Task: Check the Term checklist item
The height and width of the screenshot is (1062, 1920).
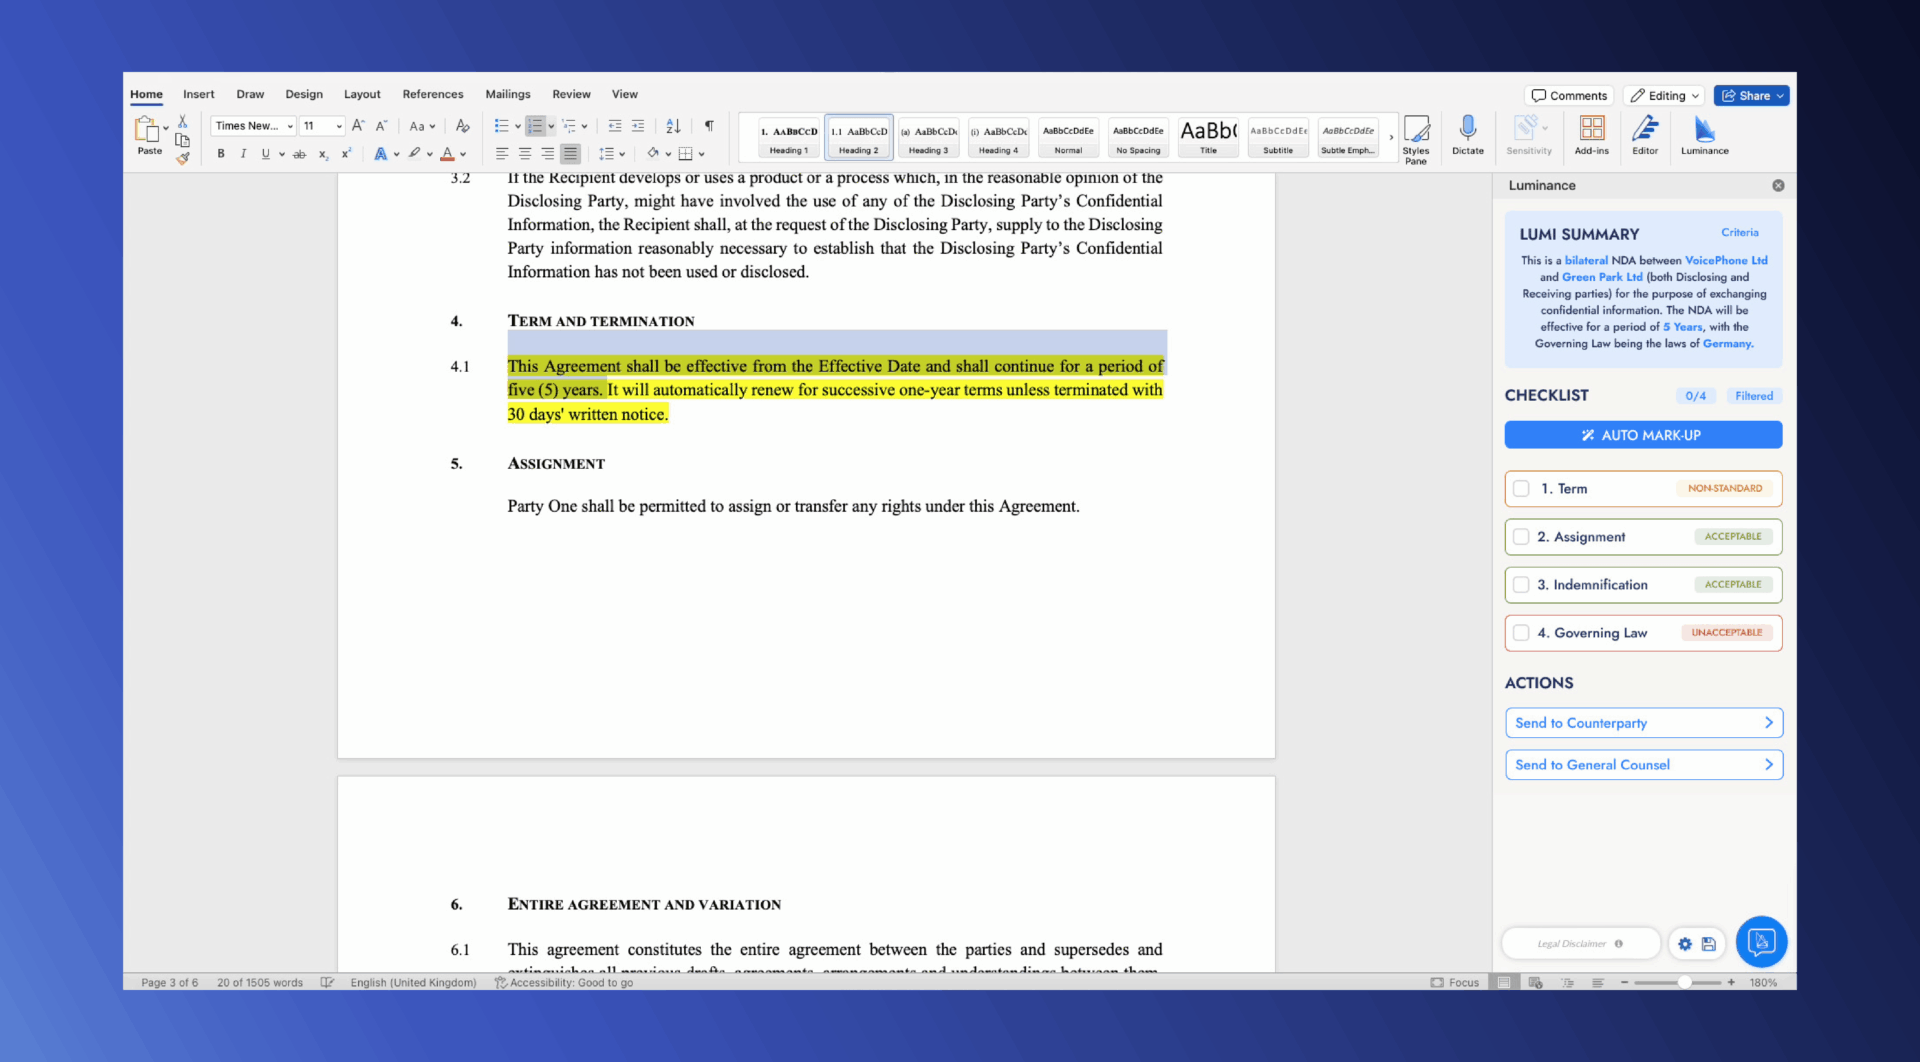Action: click(x=1522, y=488)
